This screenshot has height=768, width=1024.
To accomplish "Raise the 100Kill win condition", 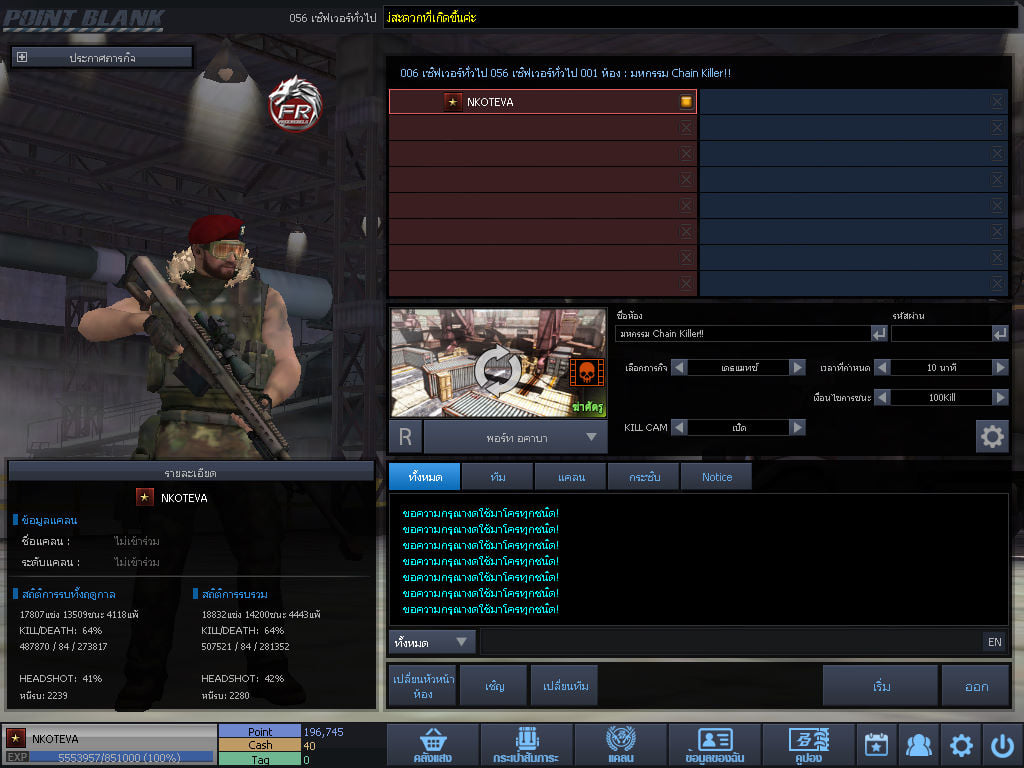I will [1000, 397].
